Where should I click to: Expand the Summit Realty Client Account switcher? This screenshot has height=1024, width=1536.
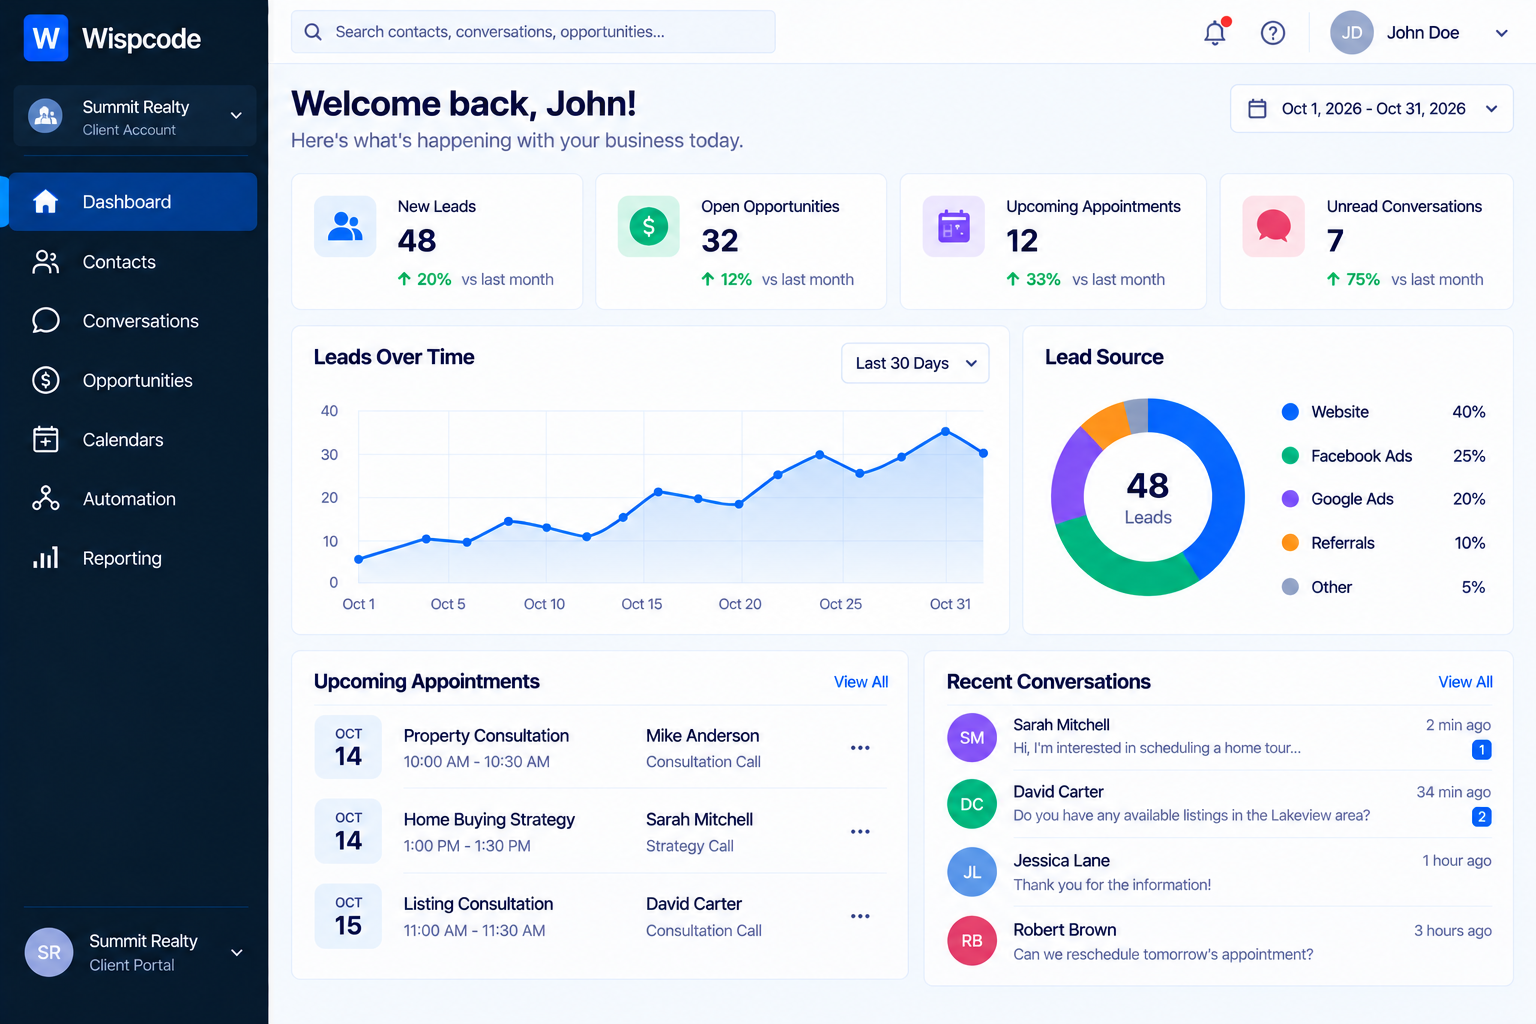(x=135, y=116)
